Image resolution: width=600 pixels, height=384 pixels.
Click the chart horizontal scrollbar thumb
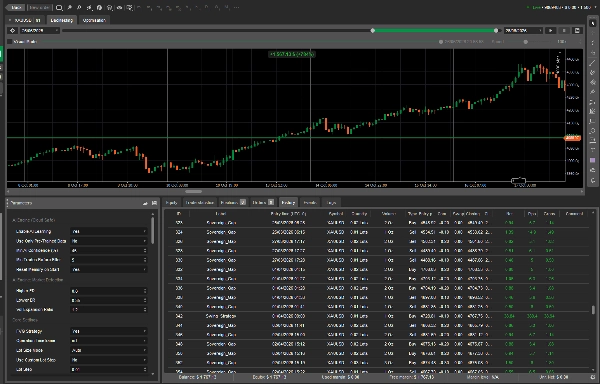[x=194, y=192]
